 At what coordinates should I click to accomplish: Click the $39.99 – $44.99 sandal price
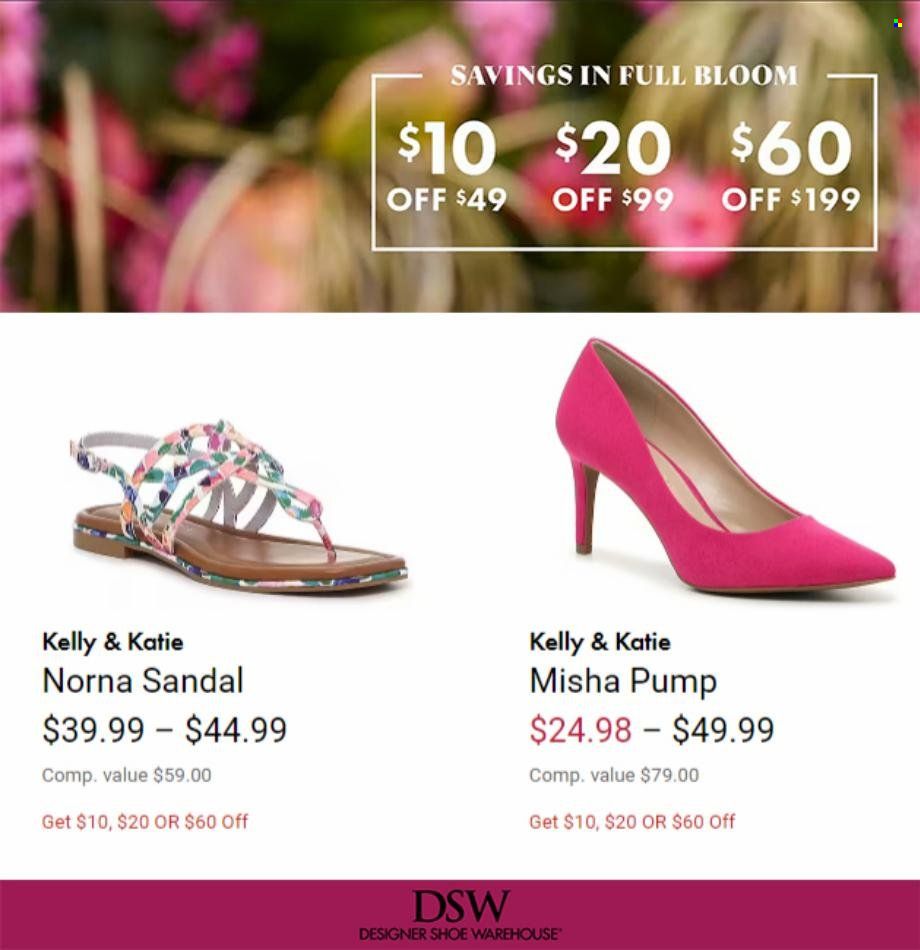click(x=164, y=729)
